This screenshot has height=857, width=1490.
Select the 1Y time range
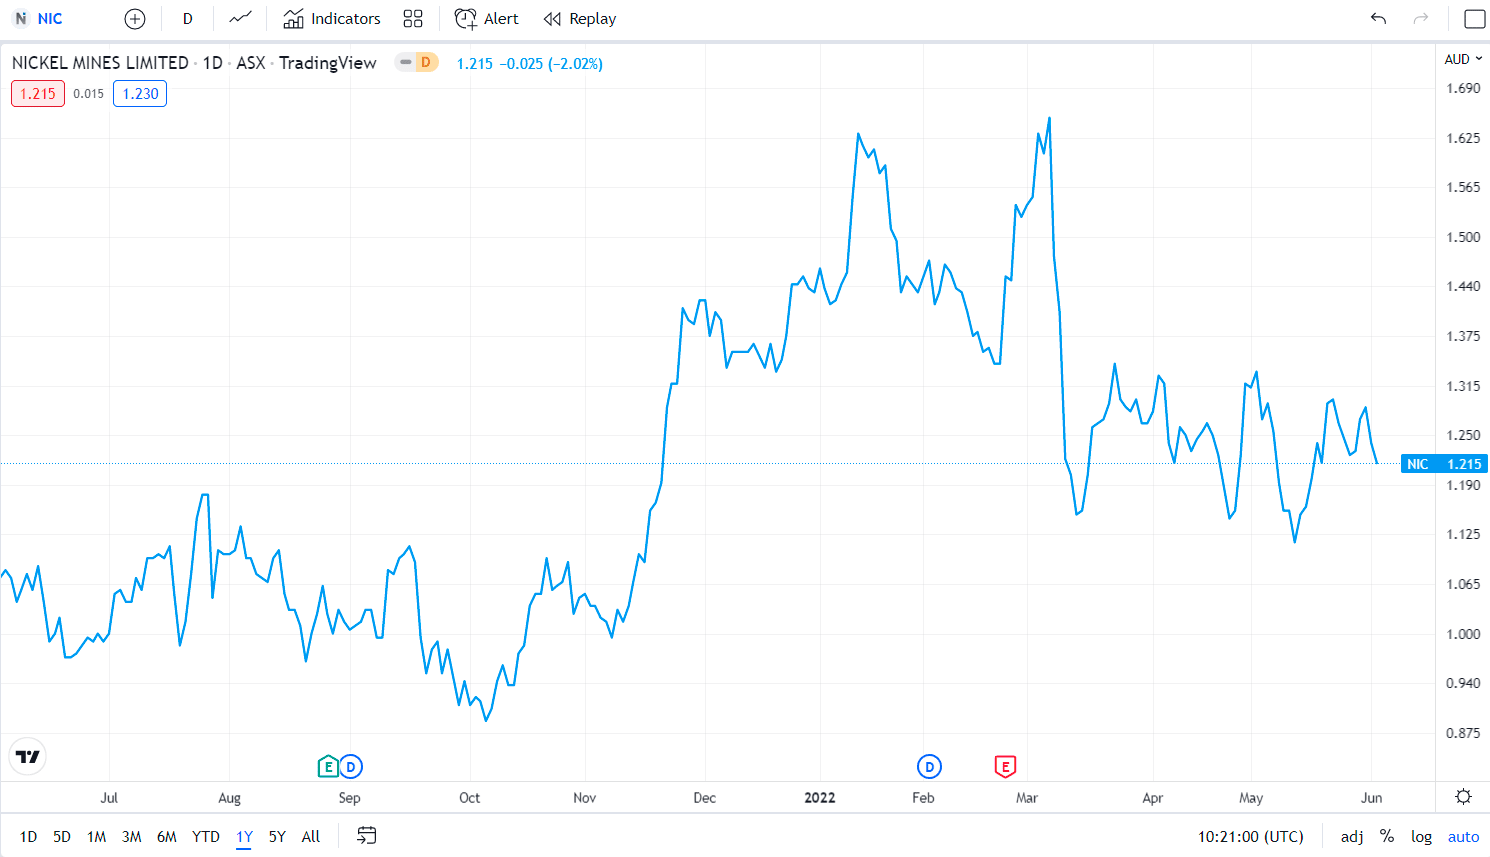tap(244, 837)
